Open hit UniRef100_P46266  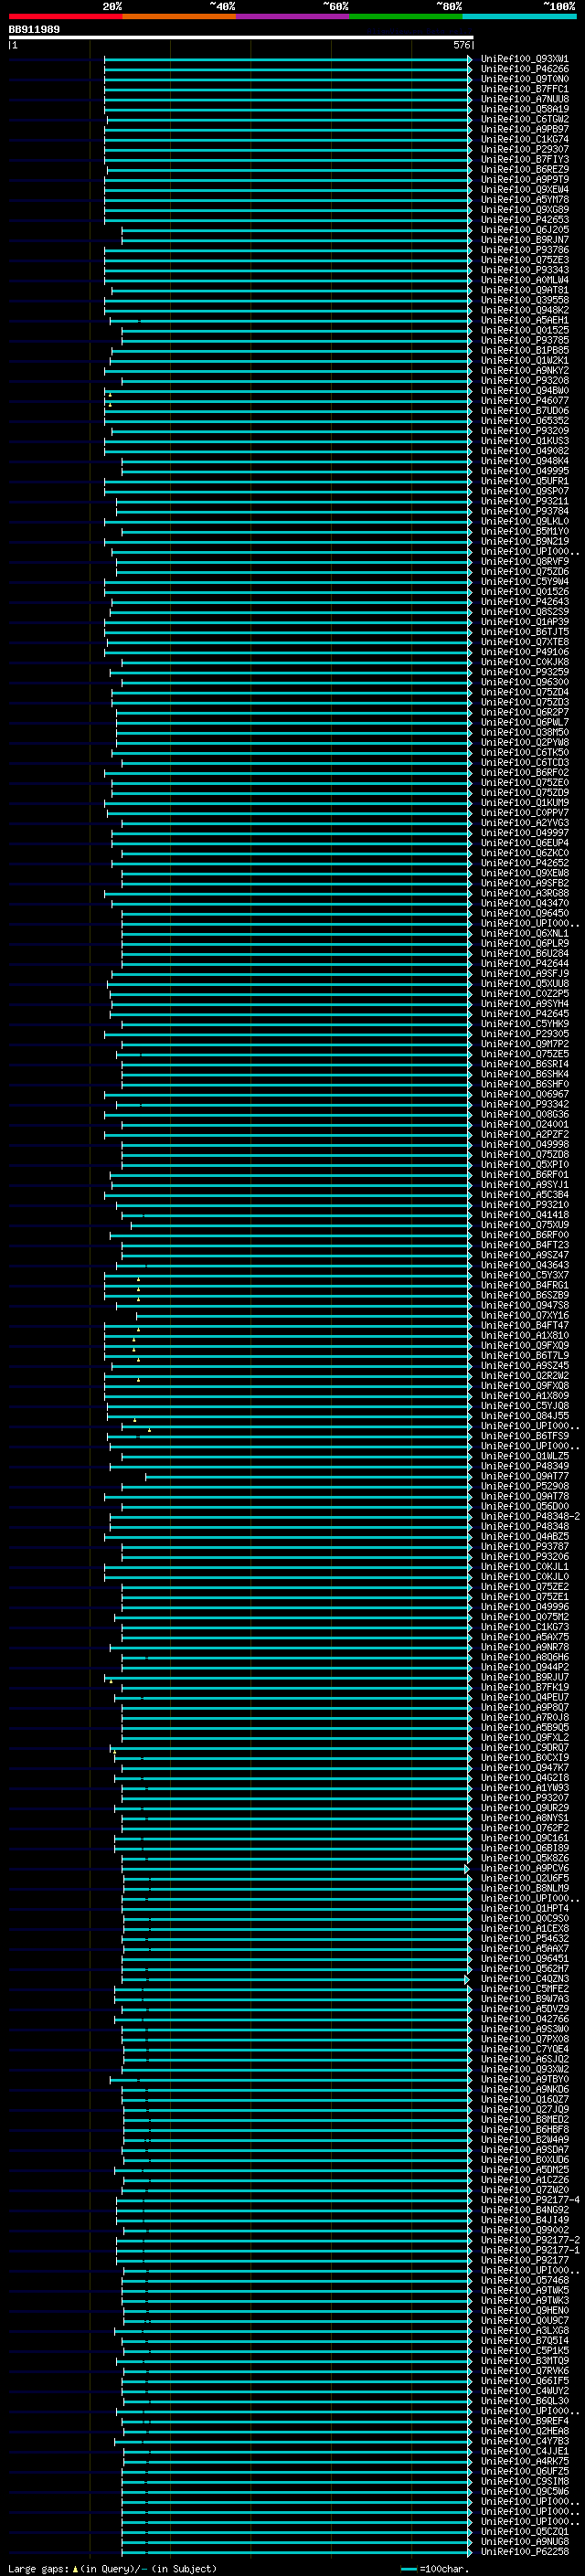click(525, 69)
